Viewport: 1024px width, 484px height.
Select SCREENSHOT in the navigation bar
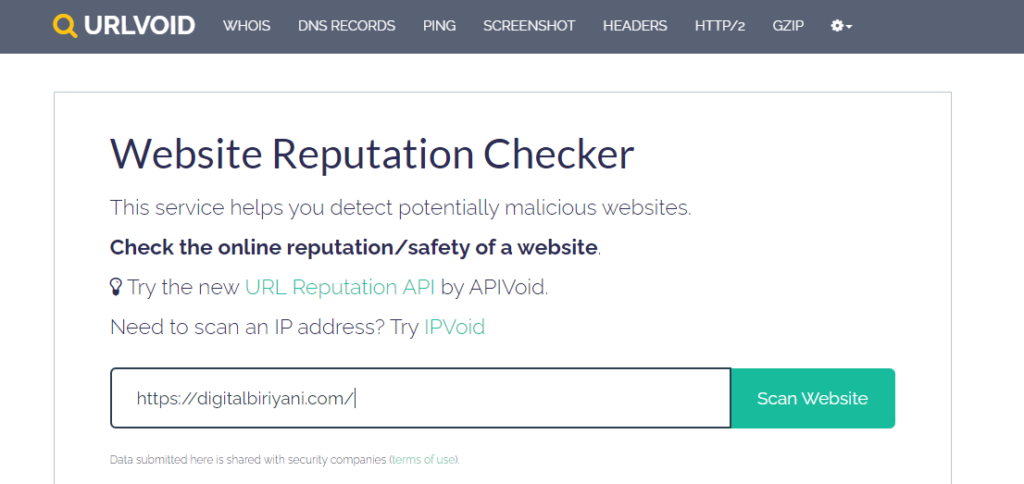click(529, 26)
